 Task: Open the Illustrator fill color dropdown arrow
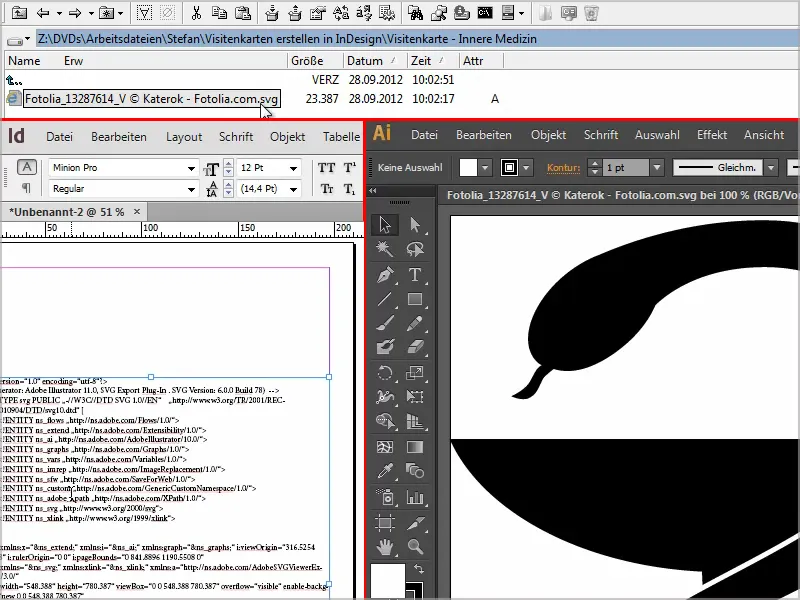pos(485,167)
